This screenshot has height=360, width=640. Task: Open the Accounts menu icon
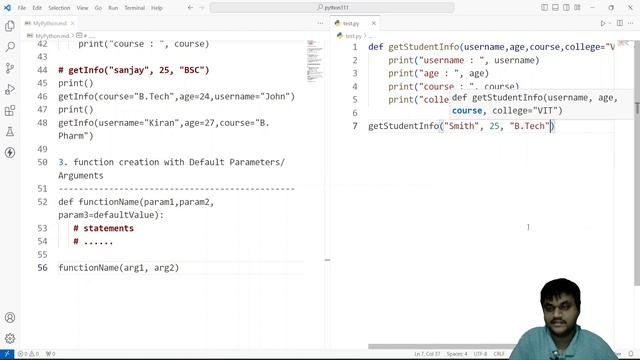(x=10, y=318)
